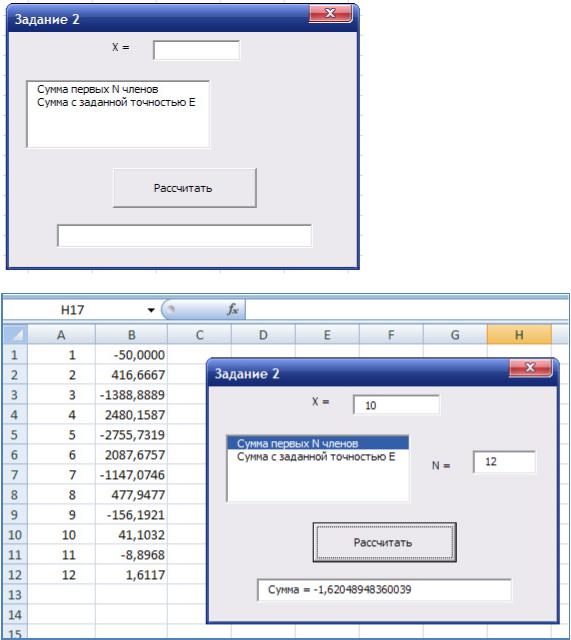Screen dimensions: 571x640
Task: Click cell with value -156,1921
Action: tap(131, 515)
